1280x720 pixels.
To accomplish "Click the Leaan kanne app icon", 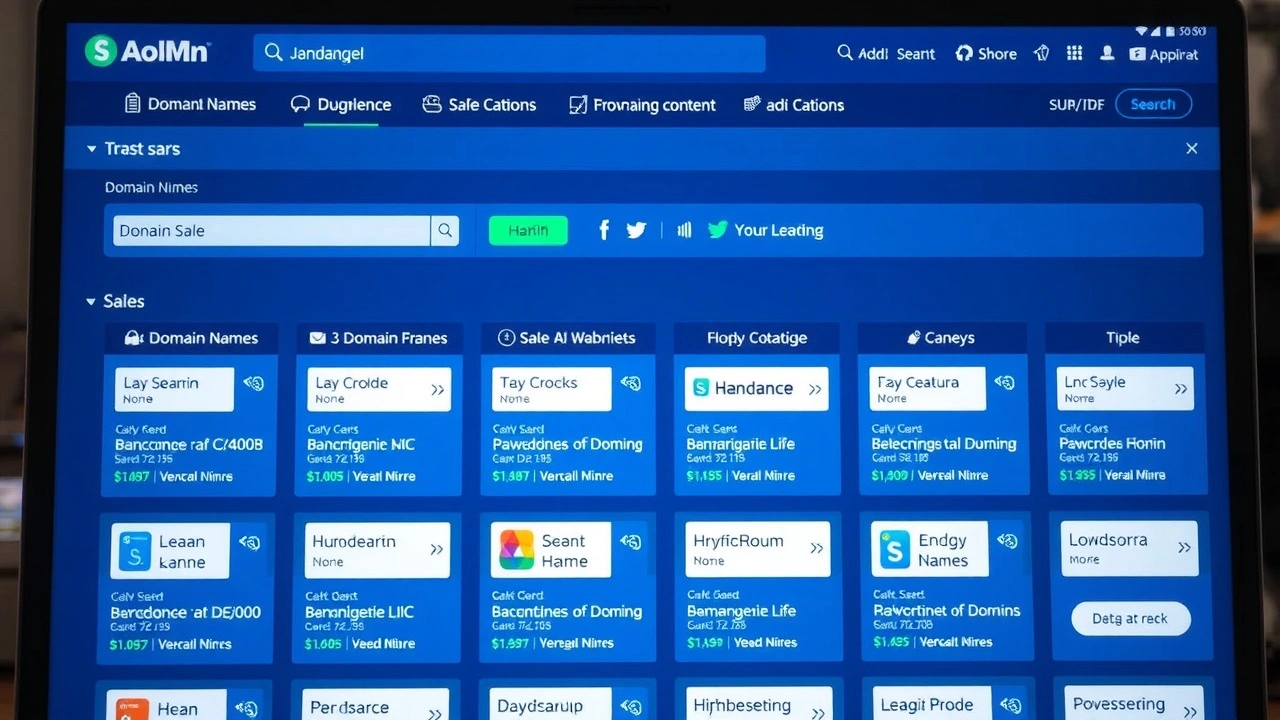I will pos(134,551).
